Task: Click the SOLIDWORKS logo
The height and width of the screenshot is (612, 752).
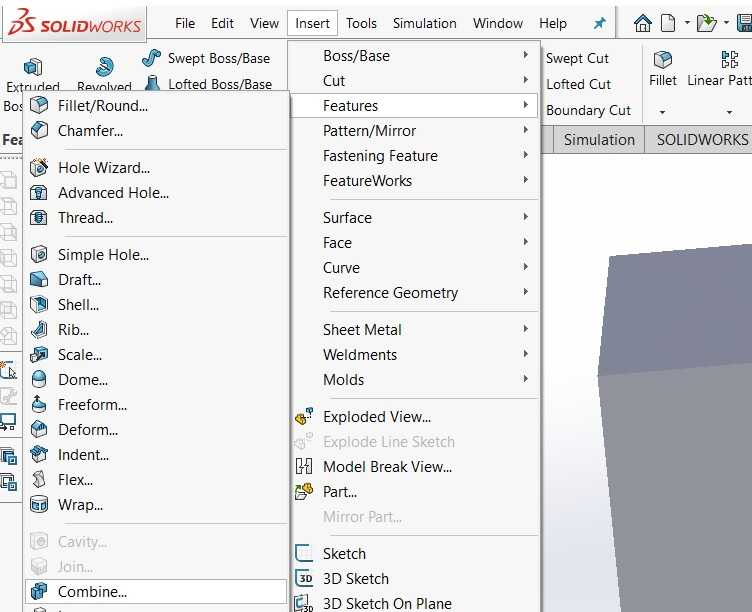Action: point(75,23)
